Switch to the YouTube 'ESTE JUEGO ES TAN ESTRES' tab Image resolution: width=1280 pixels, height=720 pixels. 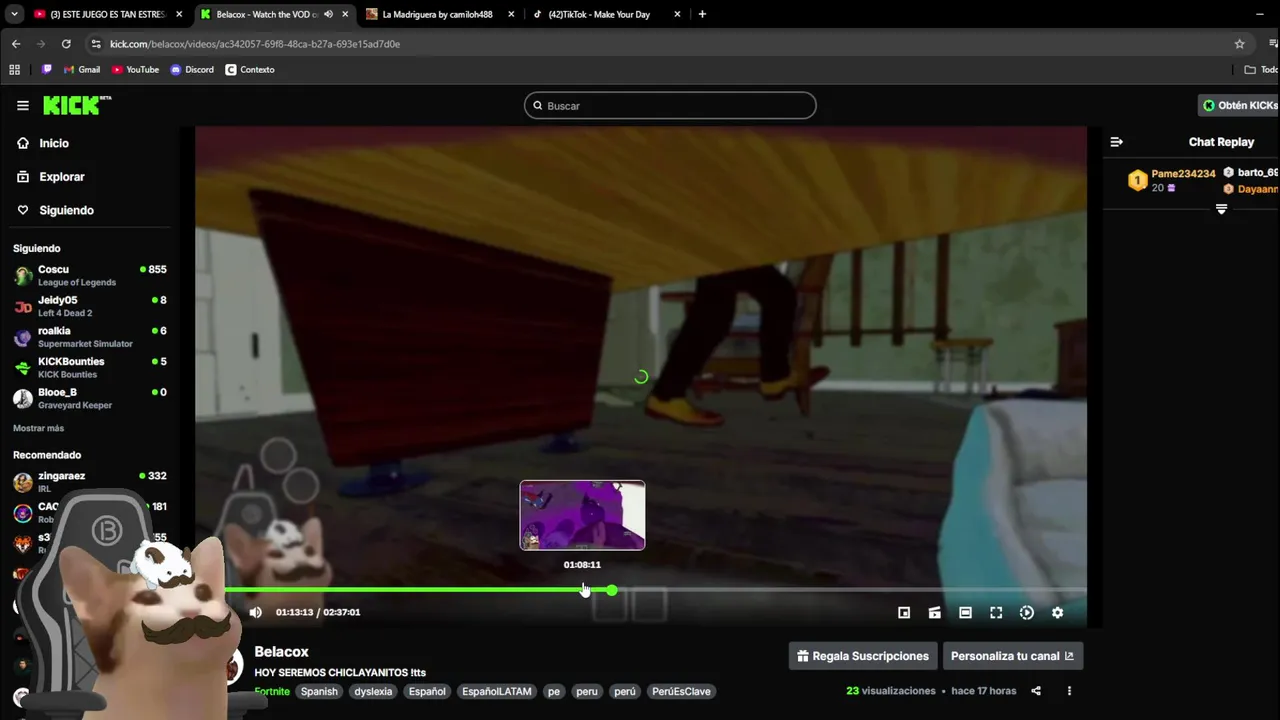click(108, 14)
